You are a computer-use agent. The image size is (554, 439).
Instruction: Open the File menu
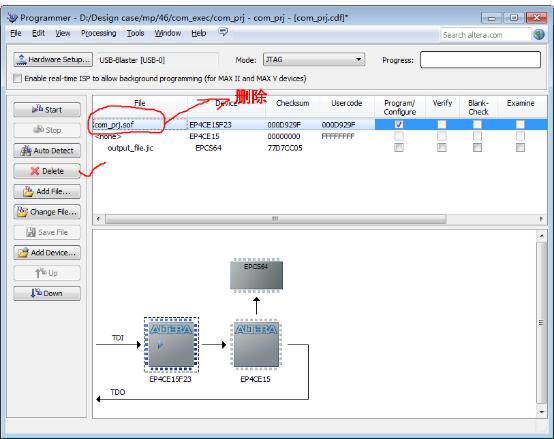point(16,33)
